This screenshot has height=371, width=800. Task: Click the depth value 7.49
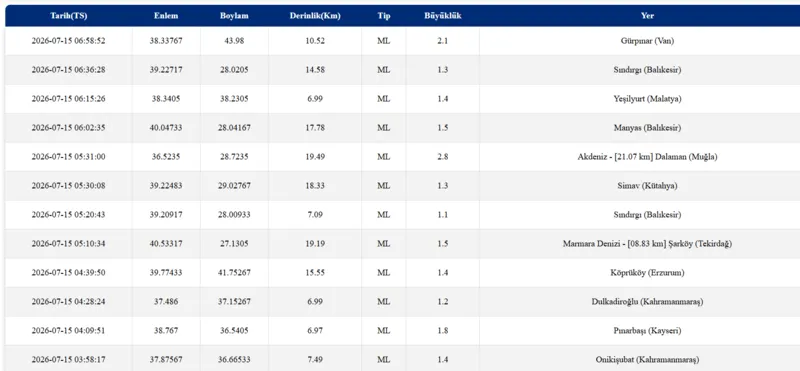point(315,360)
